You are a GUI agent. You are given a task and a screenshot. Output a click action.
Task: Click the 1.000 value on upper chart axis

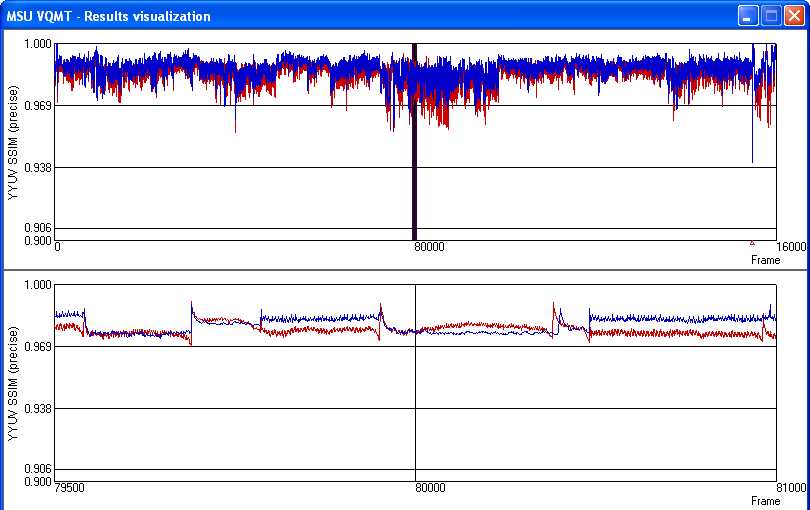[38, 44]
